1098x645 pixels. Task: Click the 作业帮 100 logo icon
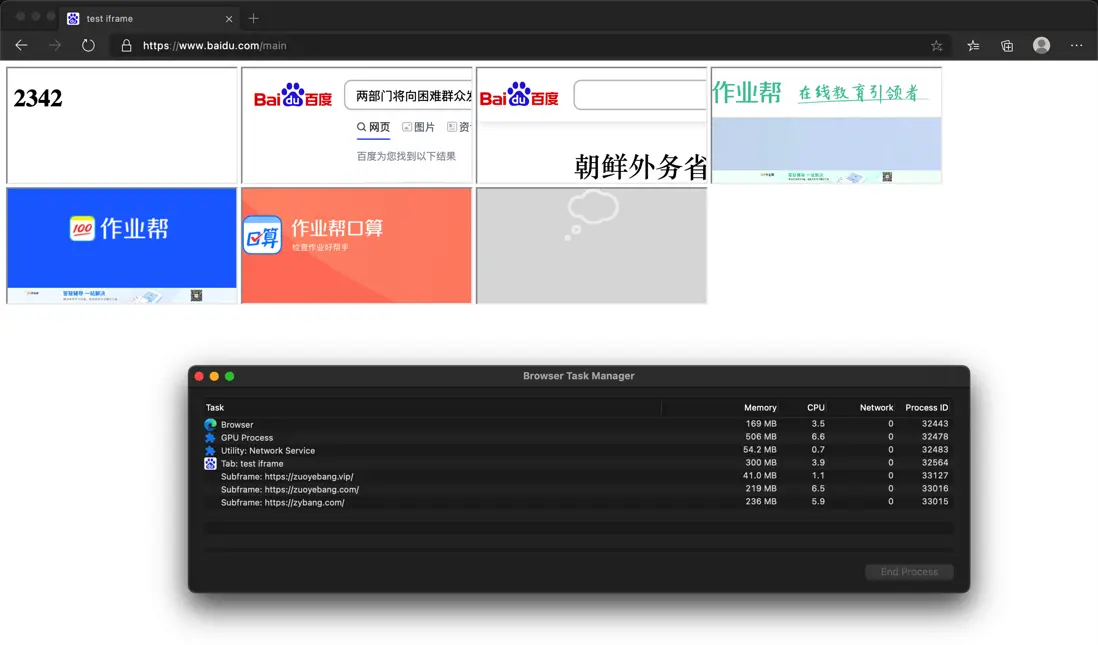point(82,228)
